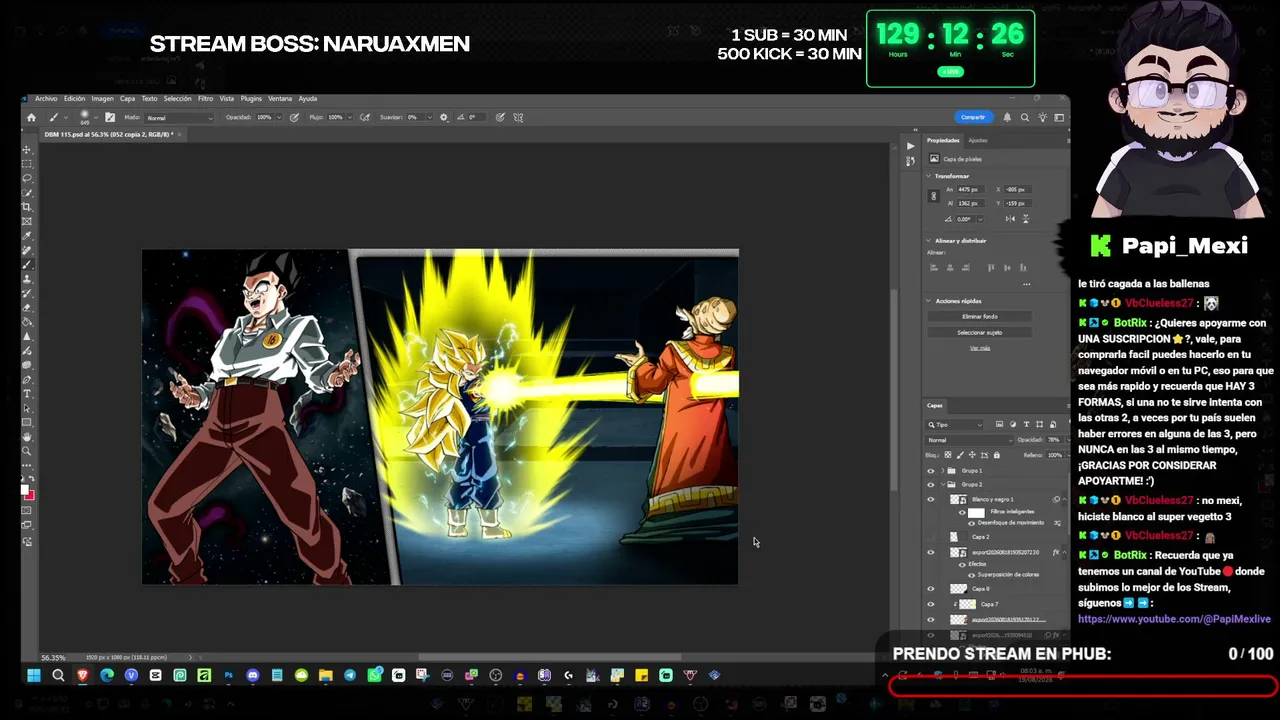Open the Opacidad dropdown in options bar

(280, 117)
